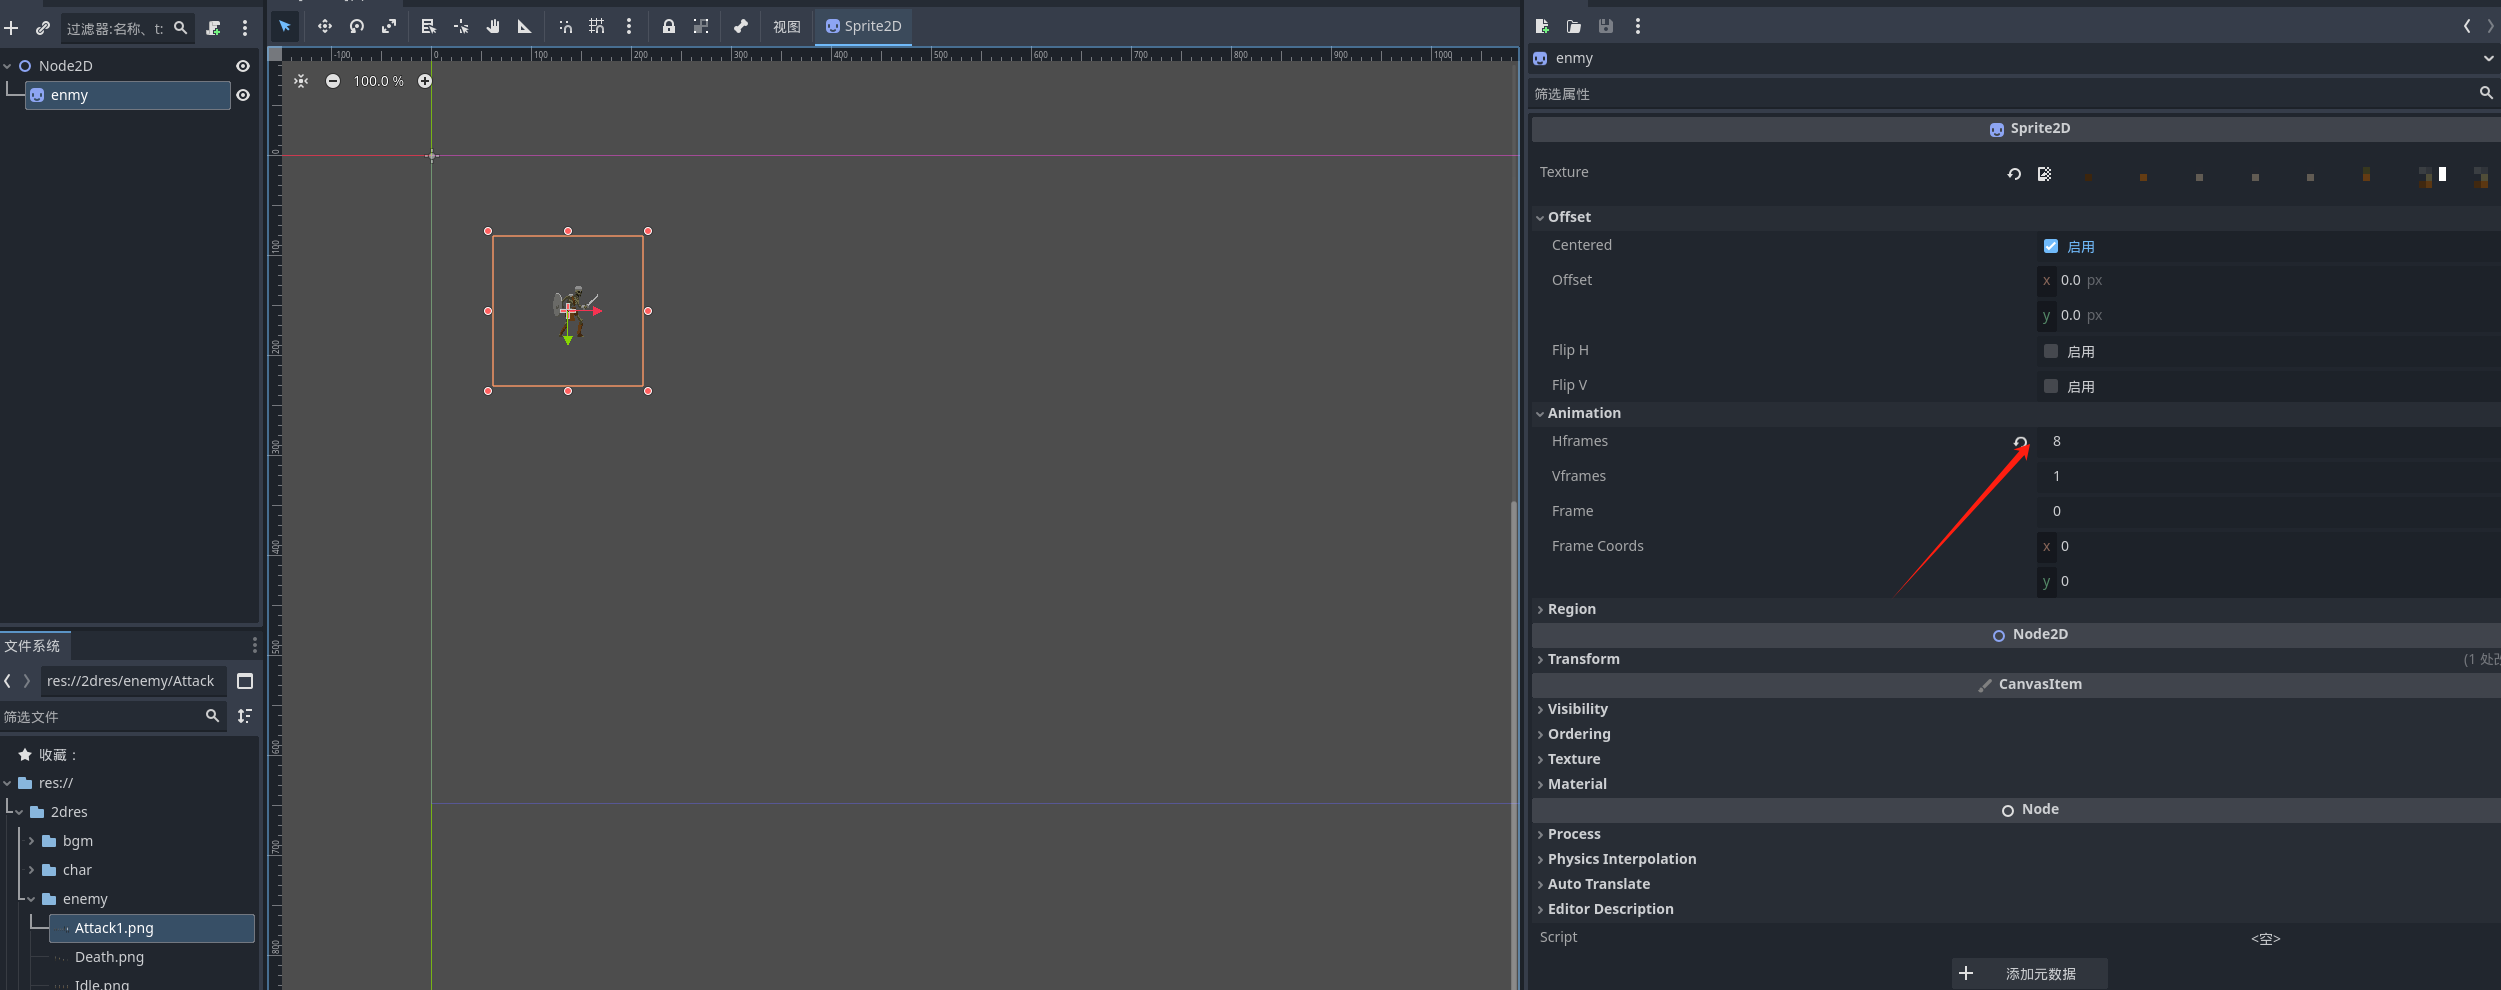The height and width of the screenshot is (990, 2501).
Task: Expand the Material section
Action: (2015, 784)
